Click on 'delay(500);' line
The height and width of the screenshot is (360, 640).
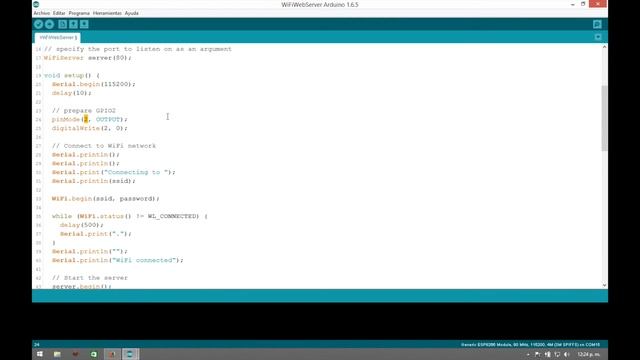point(82,225)
